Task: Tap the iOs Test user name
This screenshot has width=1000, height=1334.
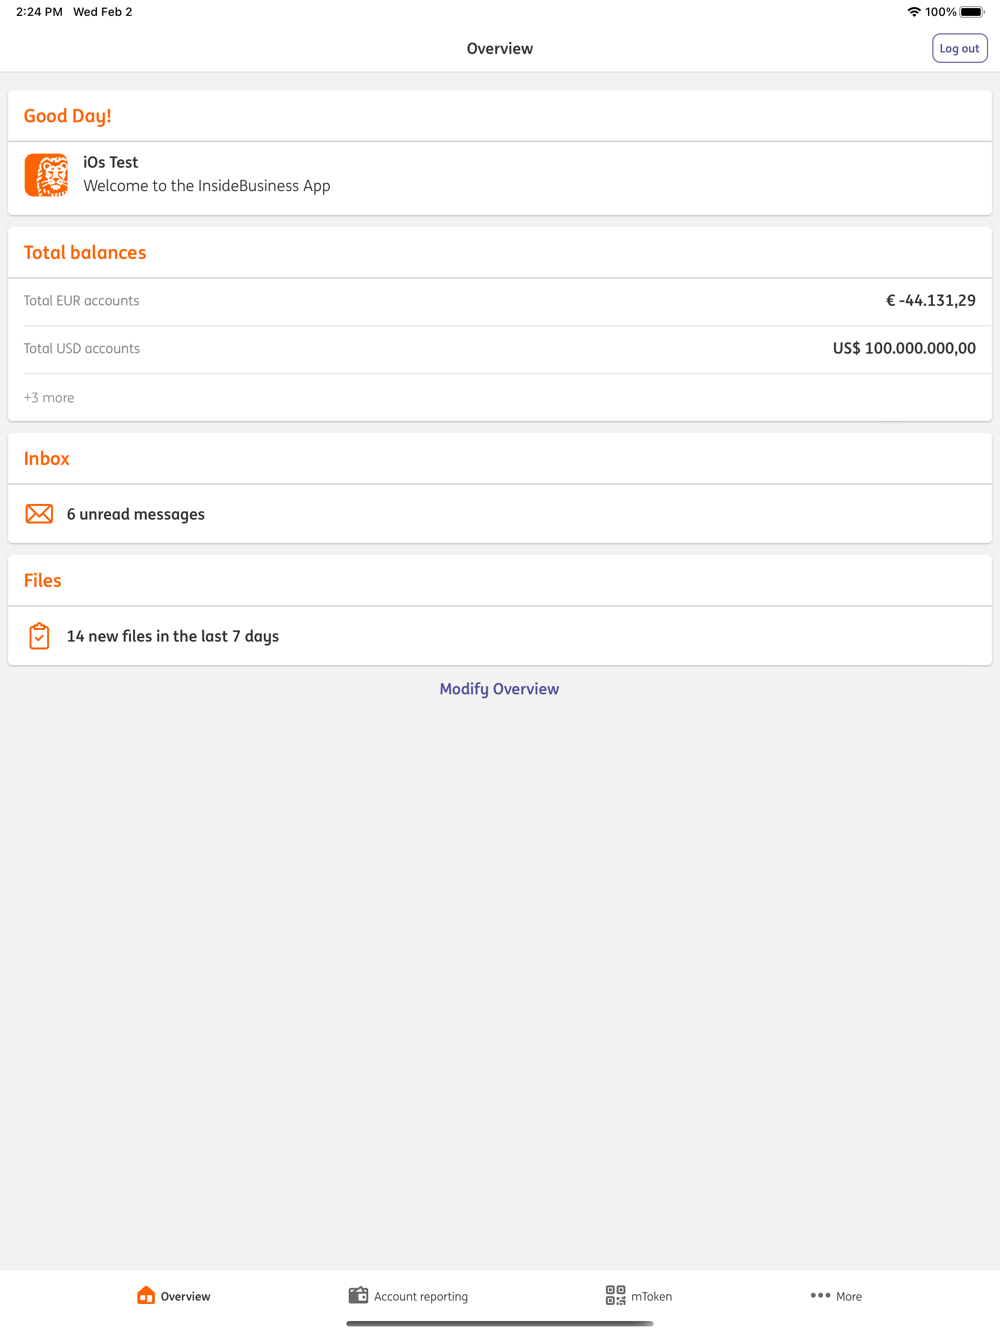Action: click(111, 162)
